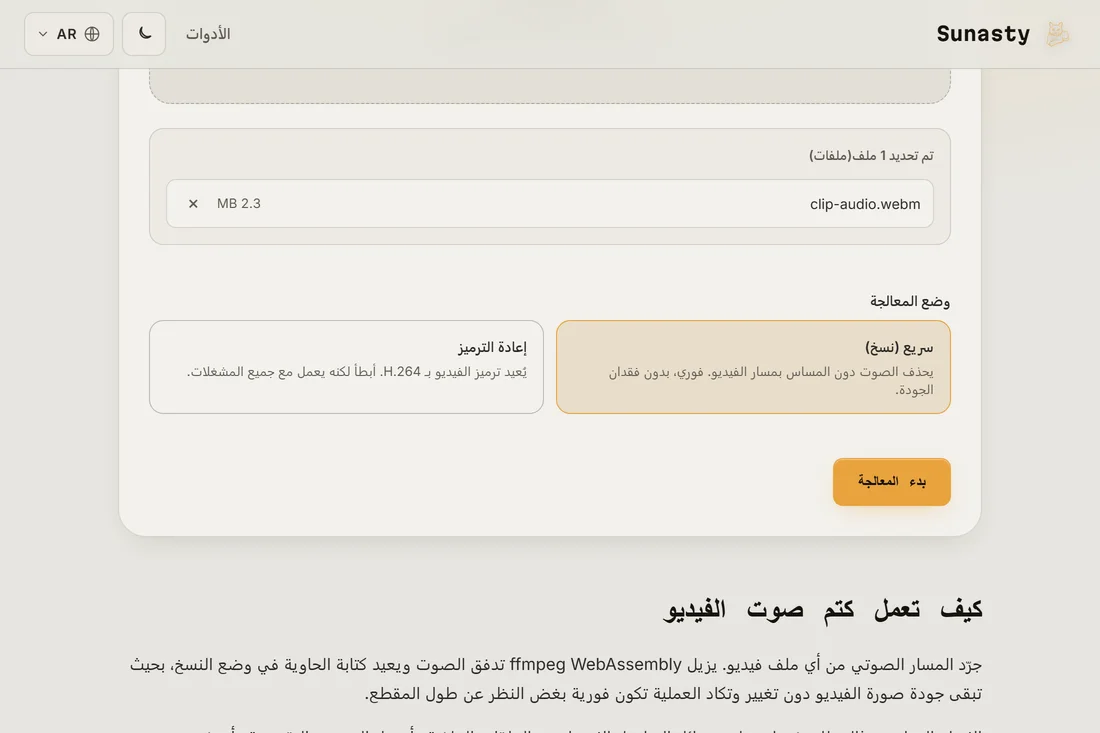Open the AR language dropdown
Image resolution: width=1100 pixels, height=733 pixels.
coord(69,34)
